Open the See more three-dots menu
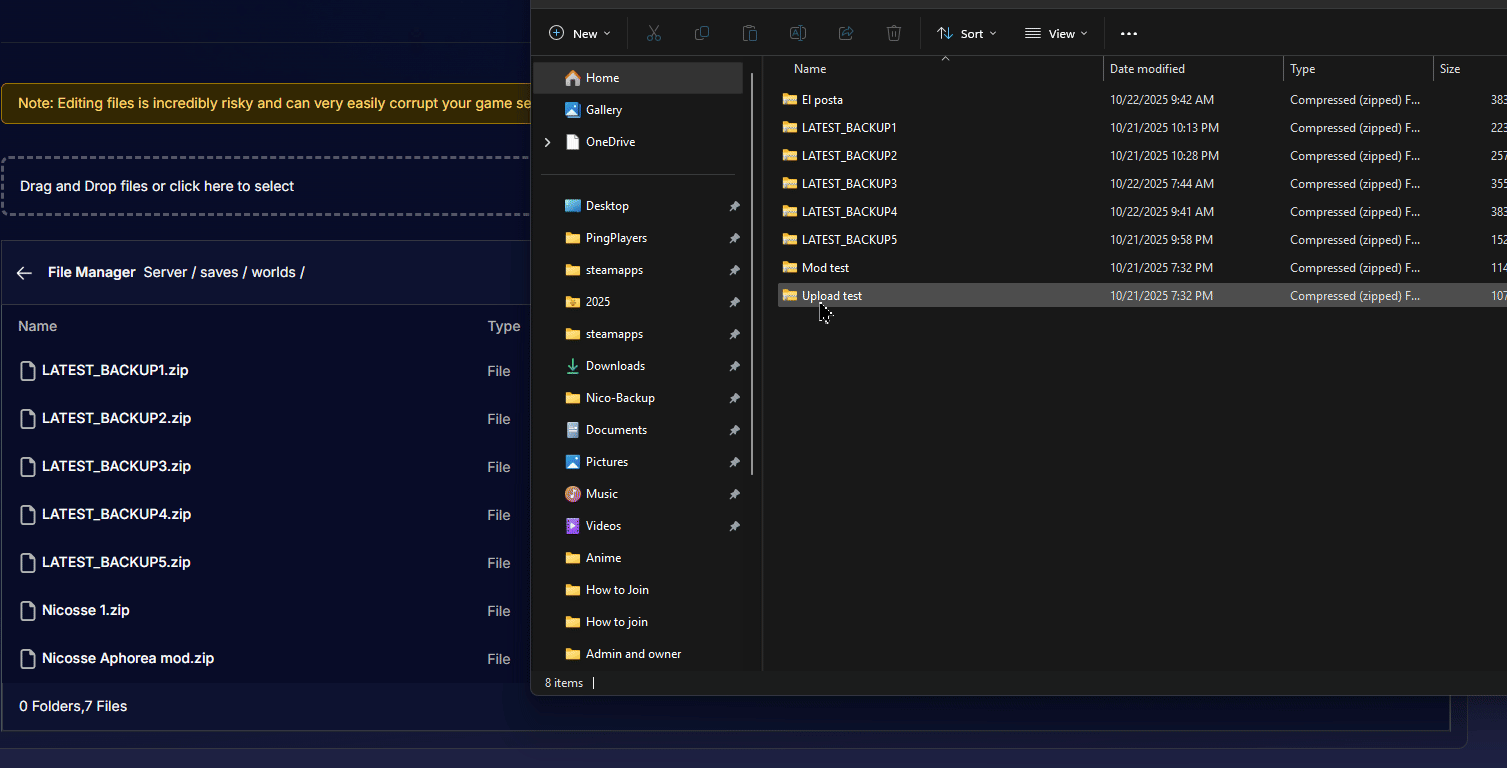Viewport: 1507px width, 768px height. tap(1129, 33)
